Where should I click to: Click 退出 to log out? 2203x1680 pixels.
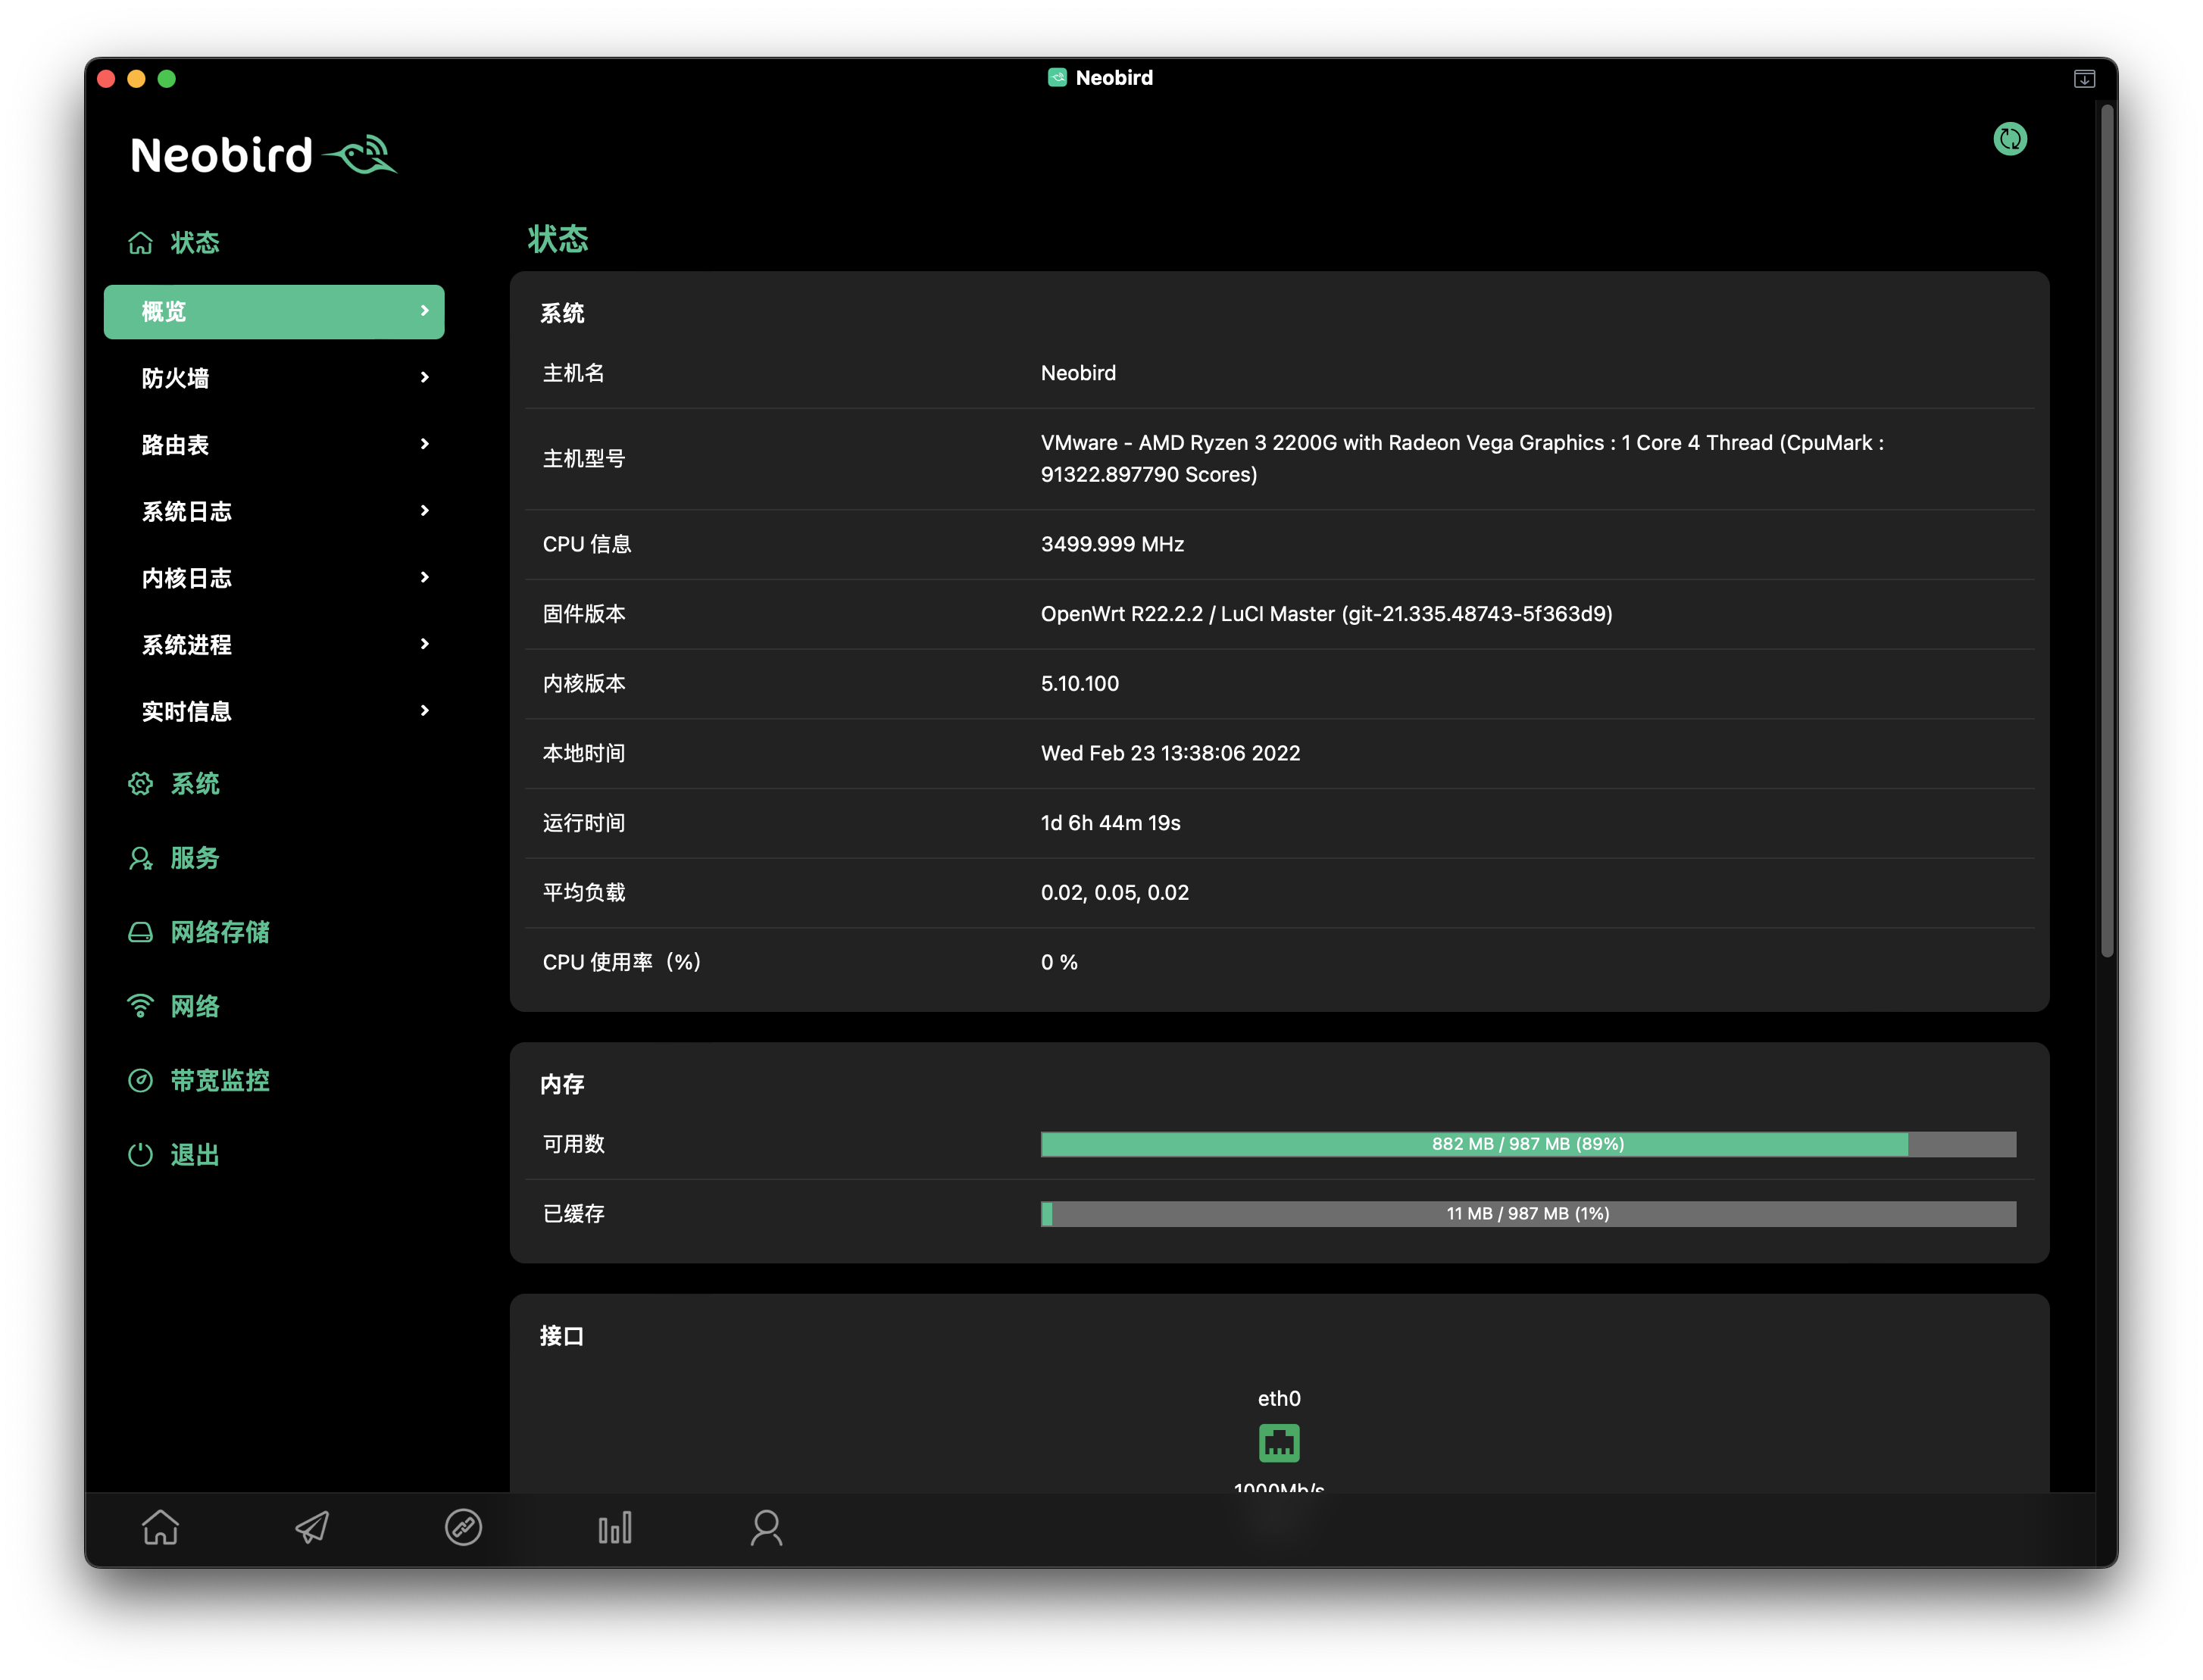[194, 1155]
